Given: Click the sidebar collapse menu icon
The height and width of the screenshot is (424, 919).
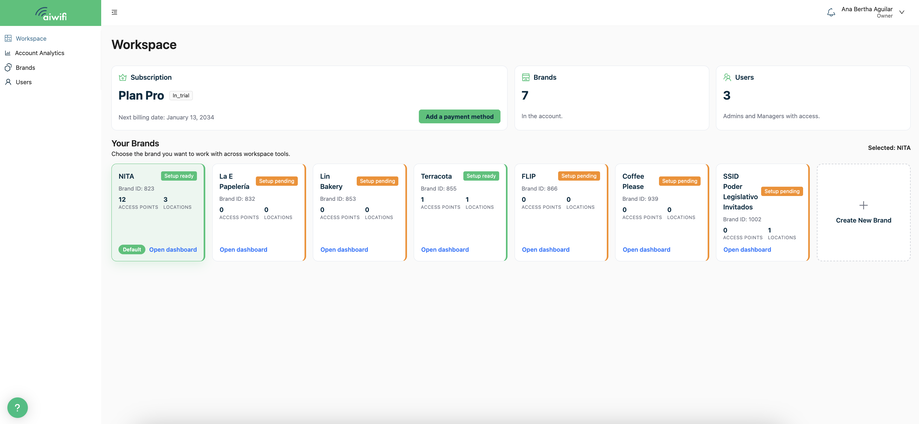Looking at the screenshot, I should 114,12.
